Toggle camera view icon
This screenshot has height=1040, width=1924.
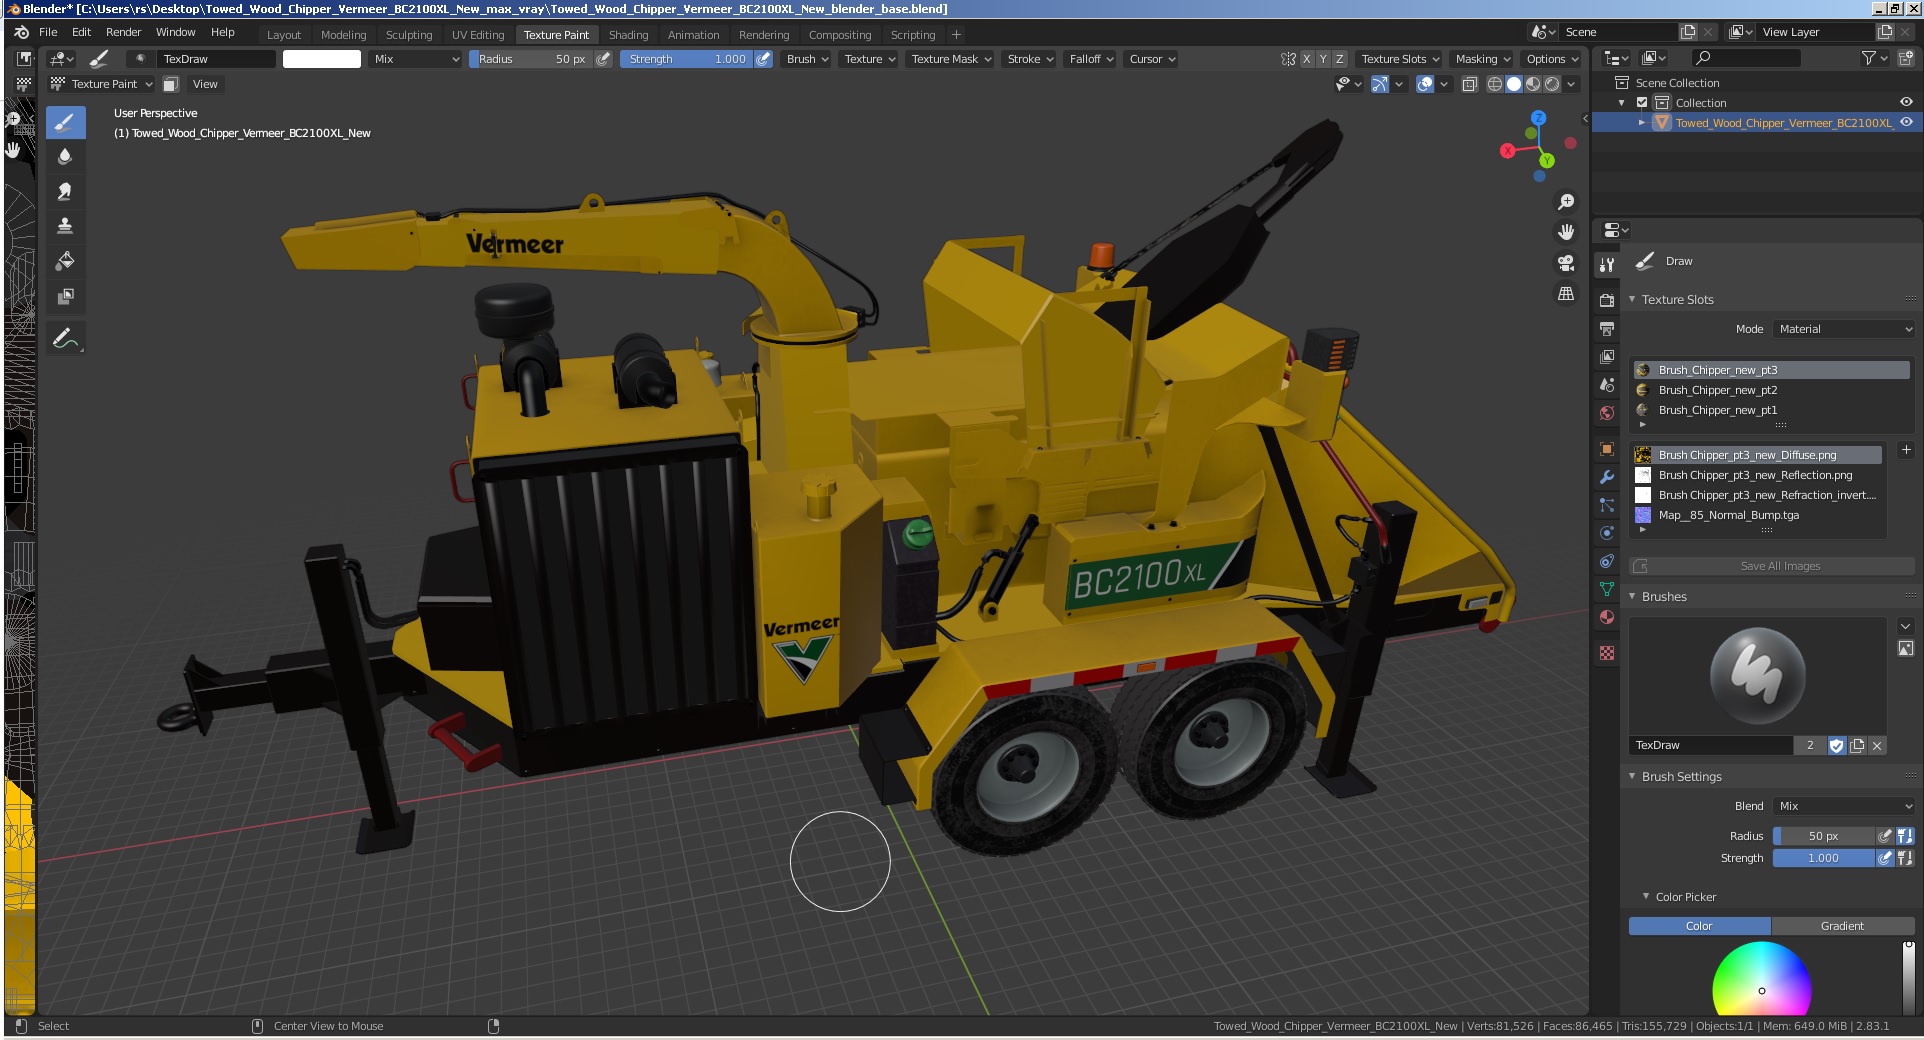tap(1566, 263)
